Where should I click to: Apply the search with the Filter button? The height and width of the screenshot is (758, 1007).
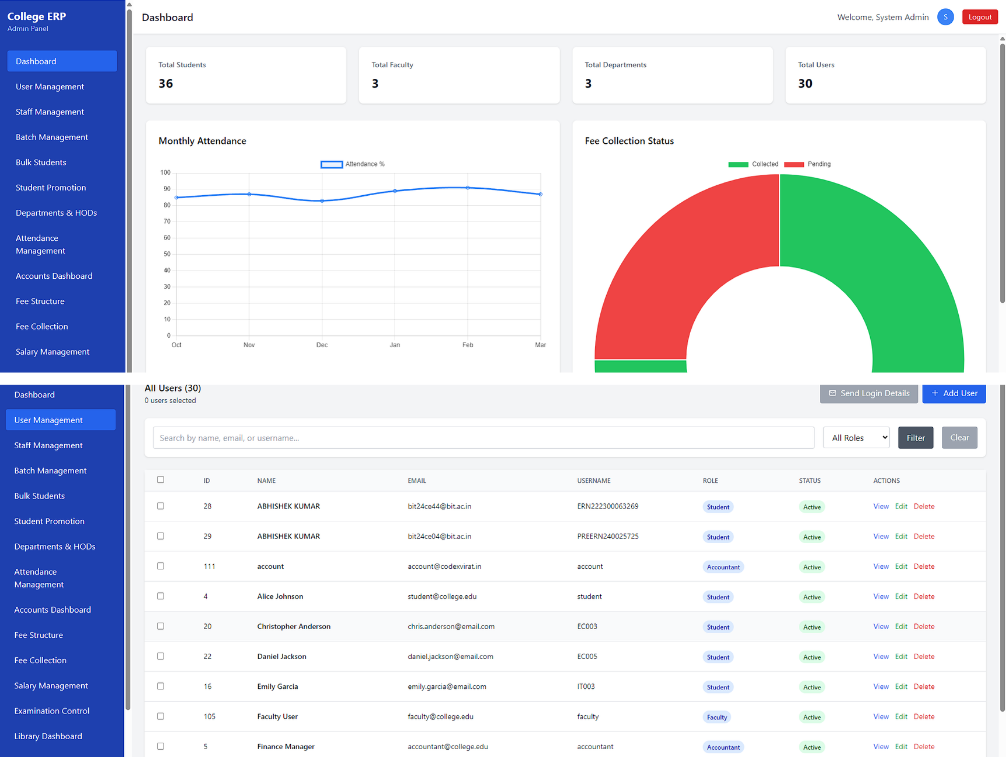(915, 438)
